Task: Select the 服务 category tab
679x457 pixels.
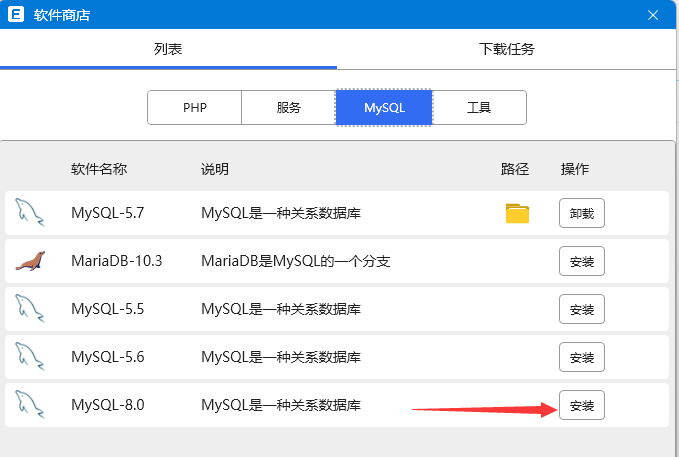Action: (289, 107)
